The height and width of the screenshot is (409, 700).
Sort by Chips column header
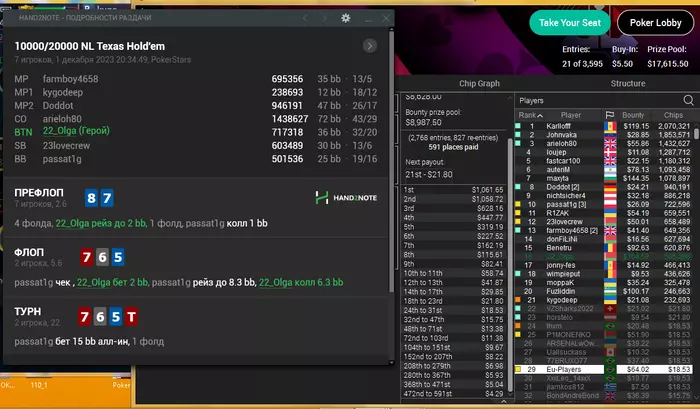click(673, 115)
